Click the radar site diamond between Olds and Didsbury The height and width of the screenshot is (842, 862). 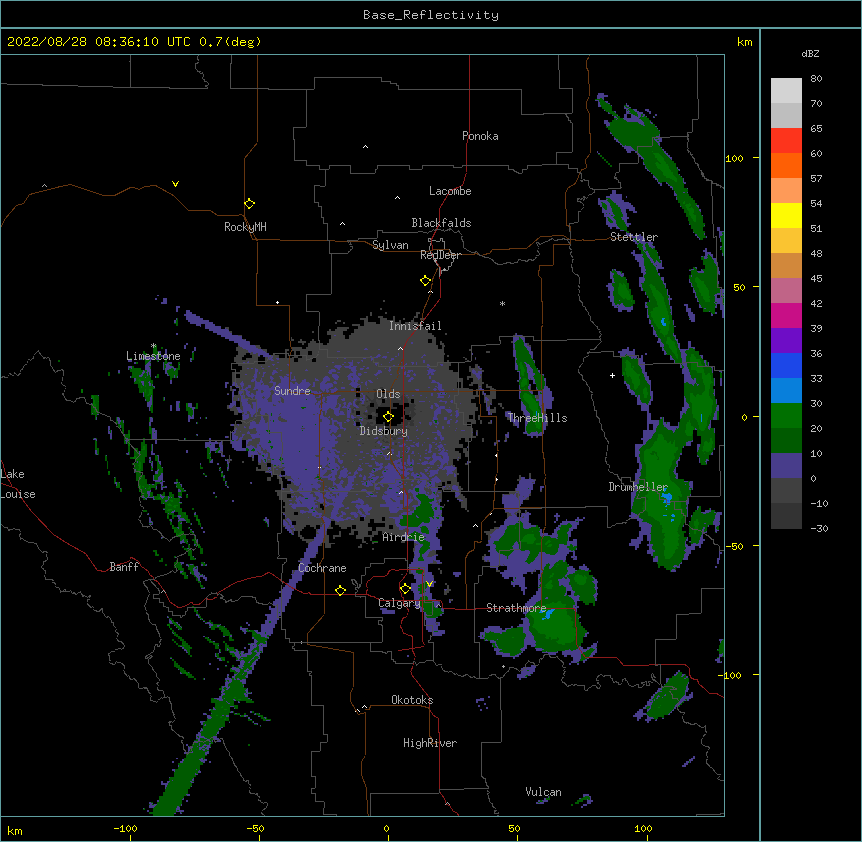388,417
